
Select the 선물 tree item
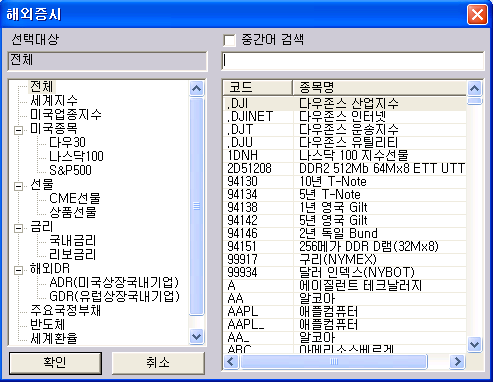click(x=42, y=184)
